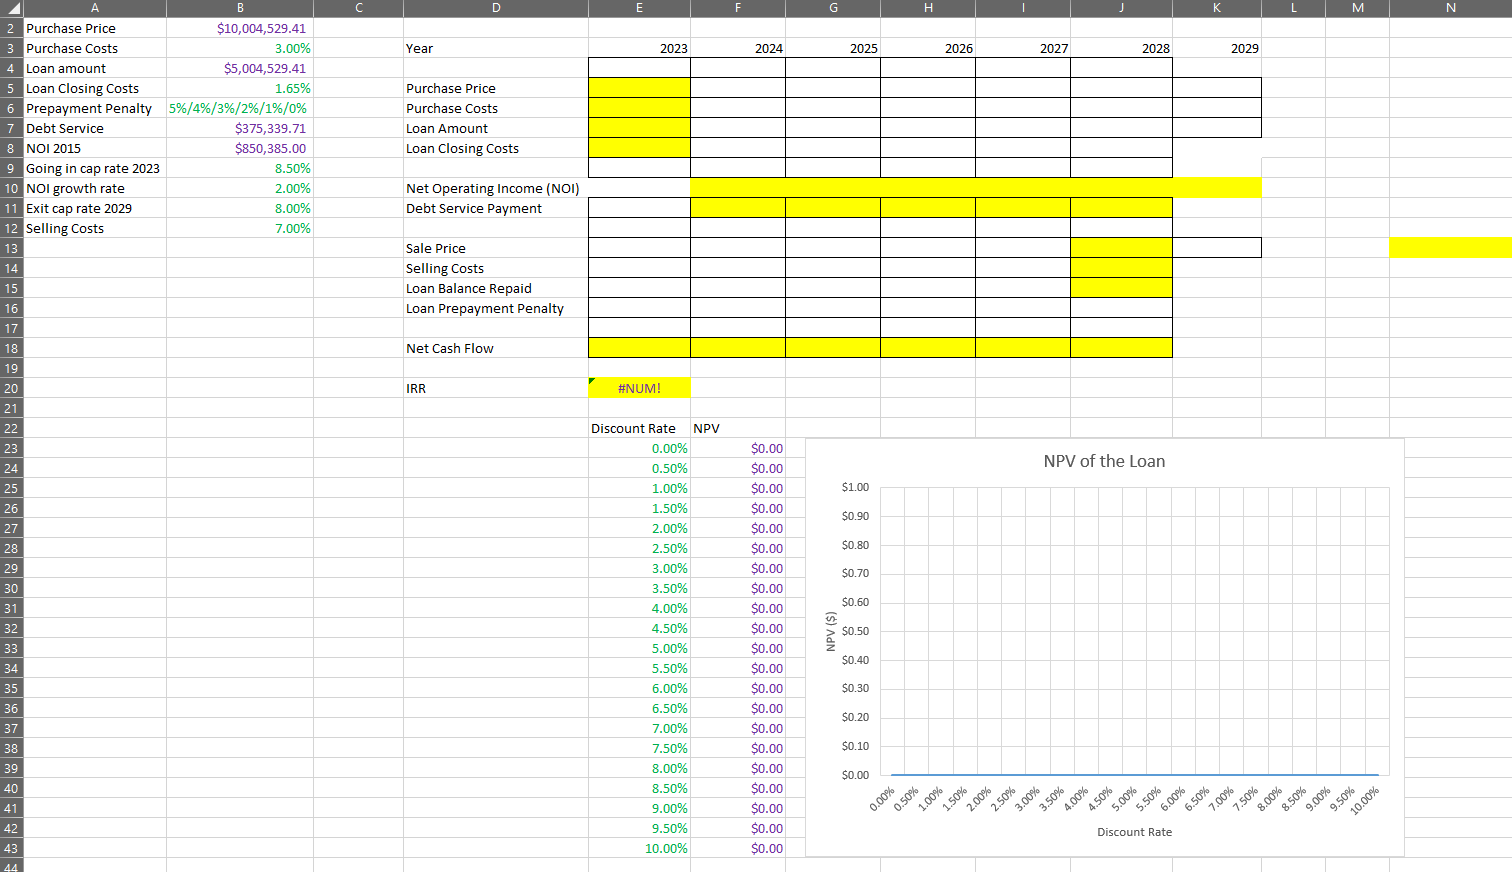Click the $850,385.00 NOI 2015 value
This screenshot has width=1512, height=872.
[240, 148]
